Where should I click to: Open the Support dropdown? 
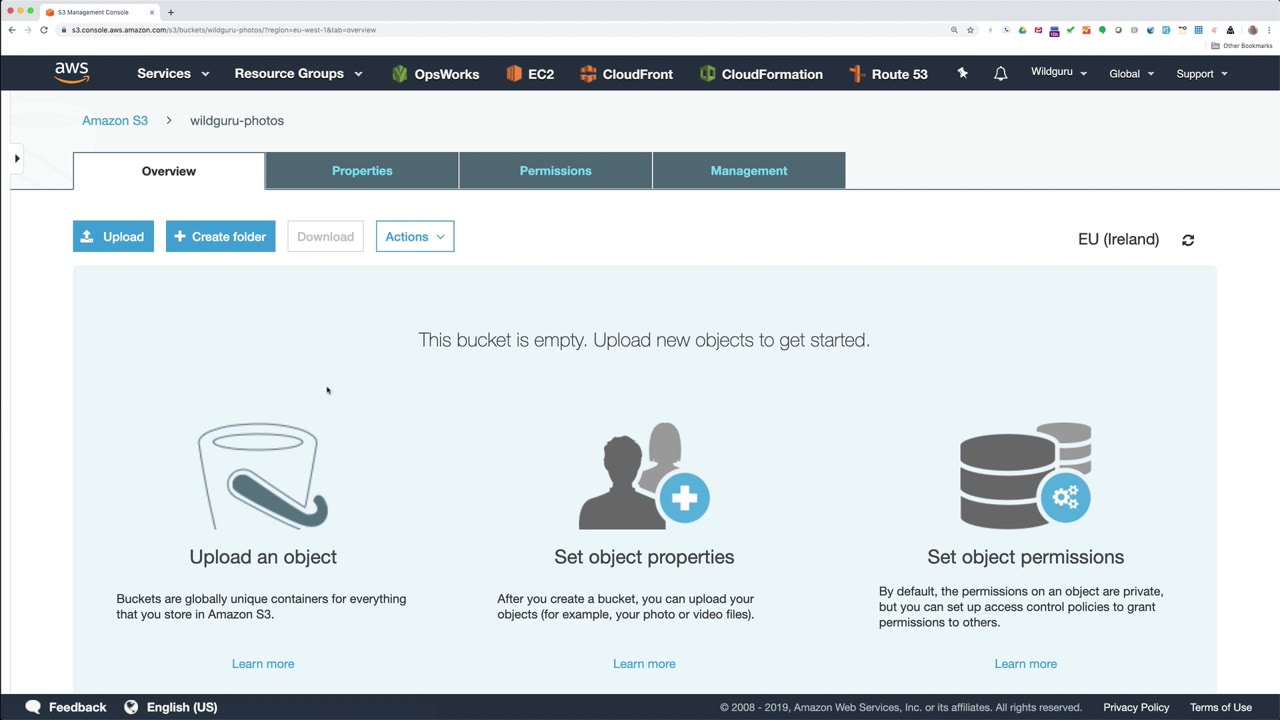click(x=1202, y=74)
